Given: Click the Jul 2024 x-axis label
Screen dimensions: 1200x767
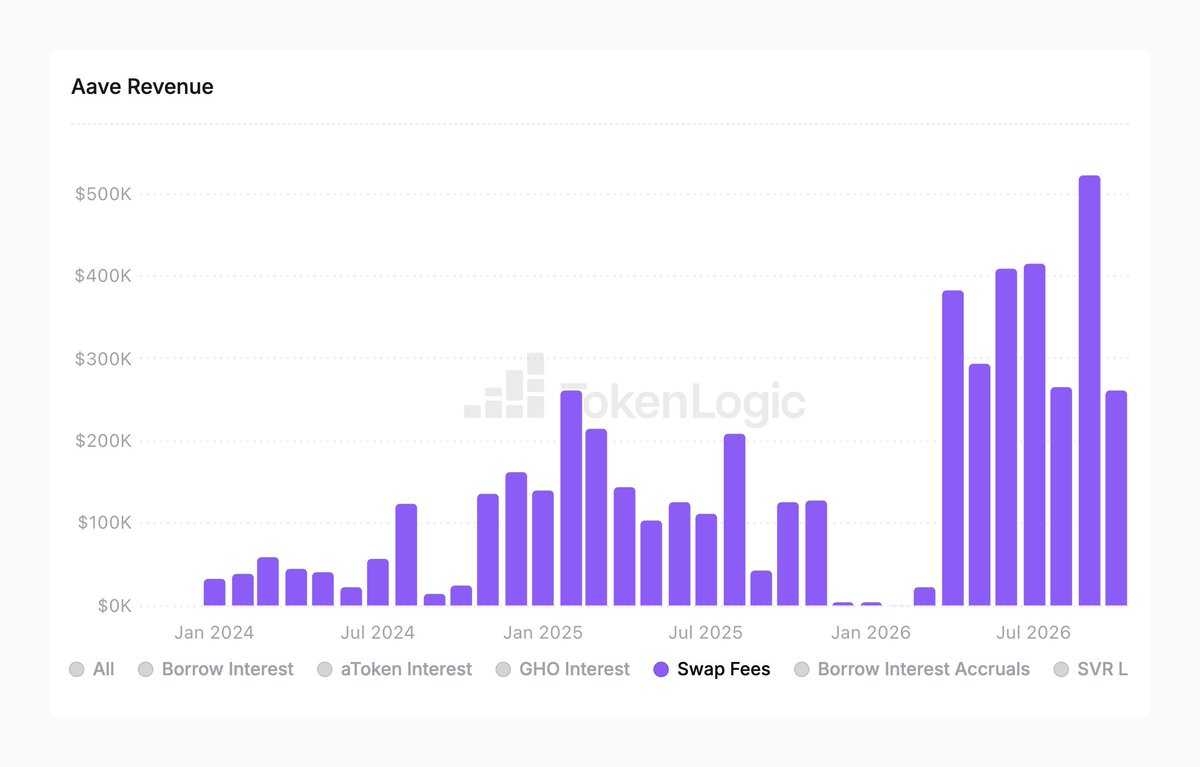Looking at the screenshot, I should [378, 633].
